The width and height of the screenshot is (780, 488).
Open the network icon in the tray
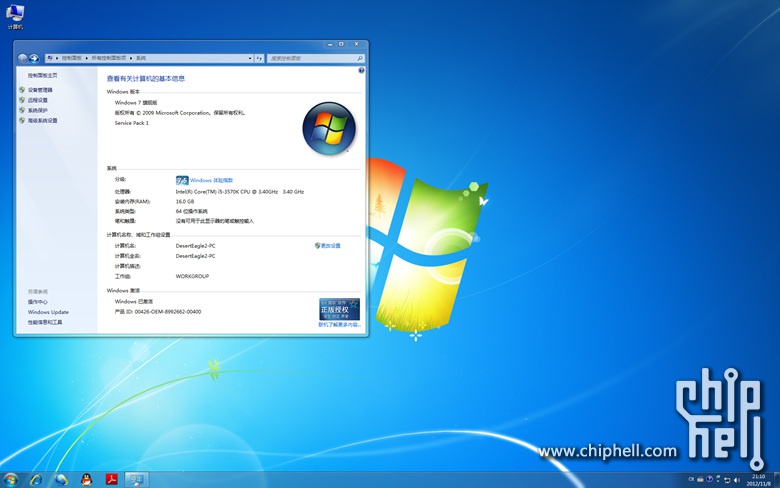[x=727, y=480]
